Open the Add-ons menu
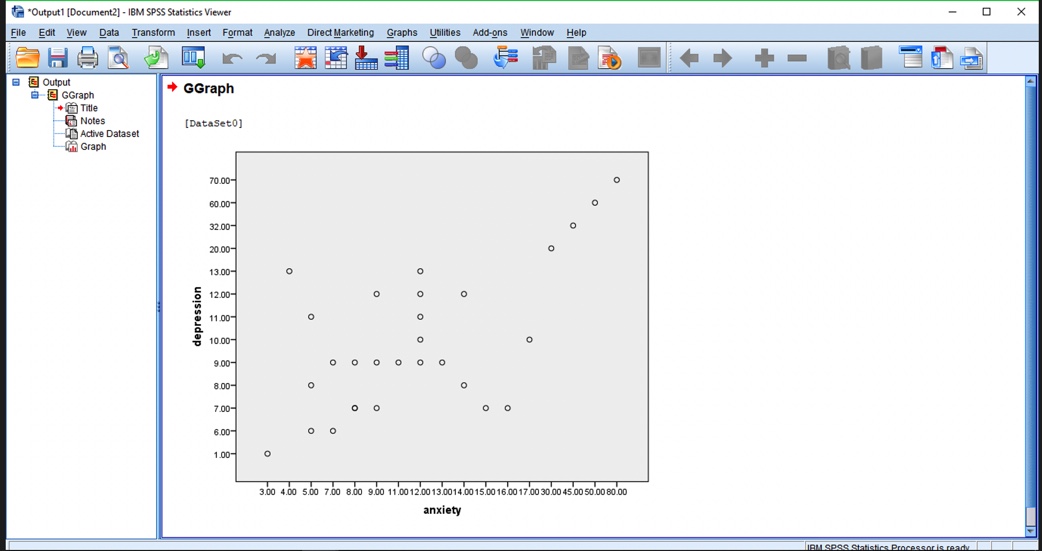 coord(490,33)
